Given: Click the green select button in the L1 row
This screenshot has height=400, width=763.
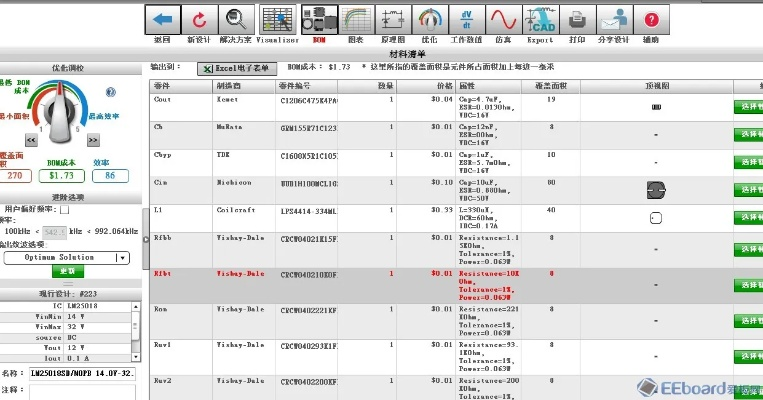Looking at the screenshot, I should (748, 218).
